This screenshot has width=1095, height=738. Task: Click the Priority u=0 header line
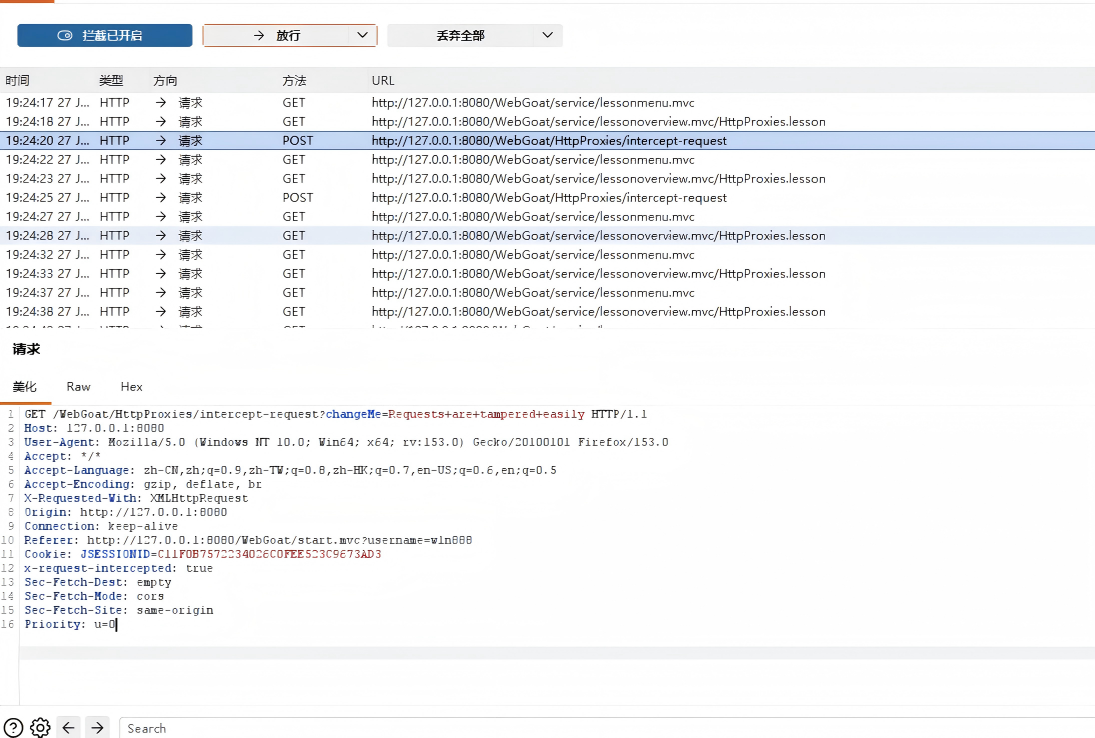[x=71, y=623]
